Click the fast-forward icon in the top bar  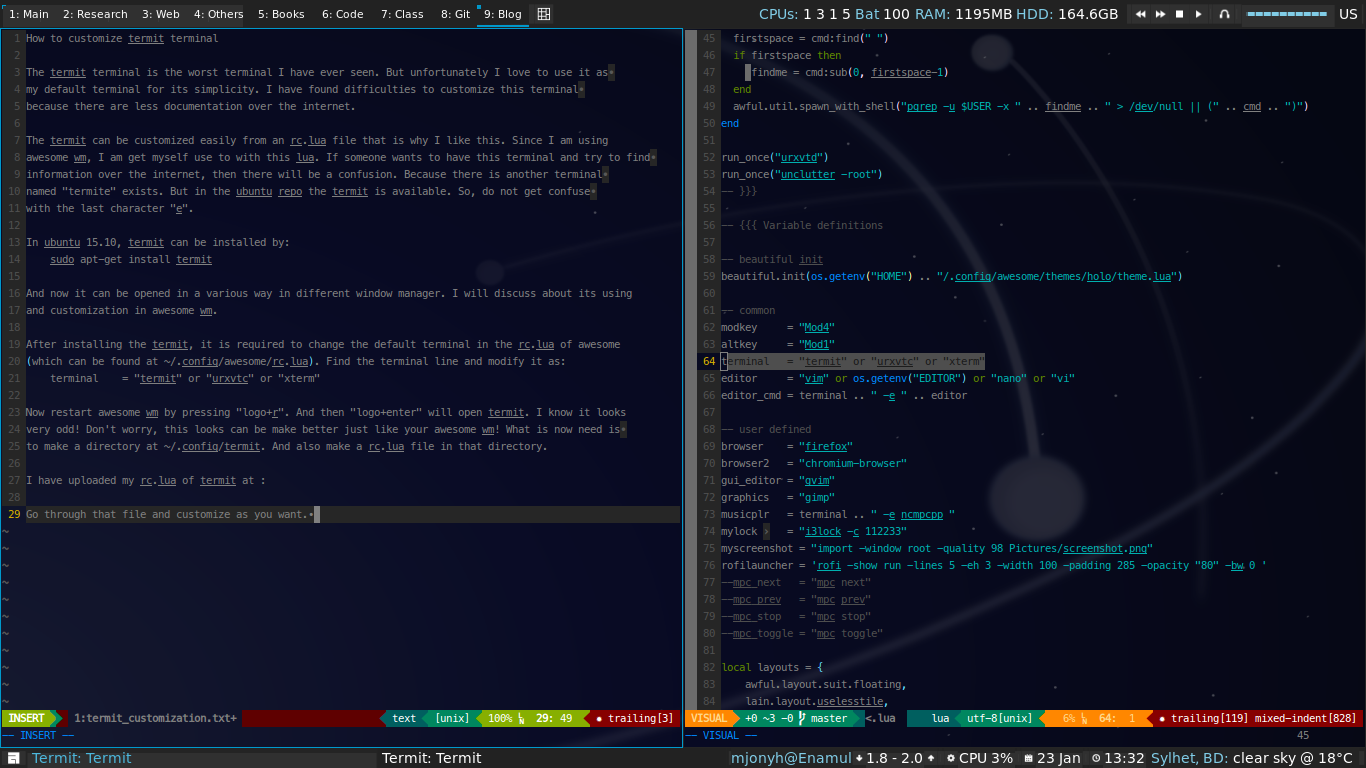pos(1160,14)
